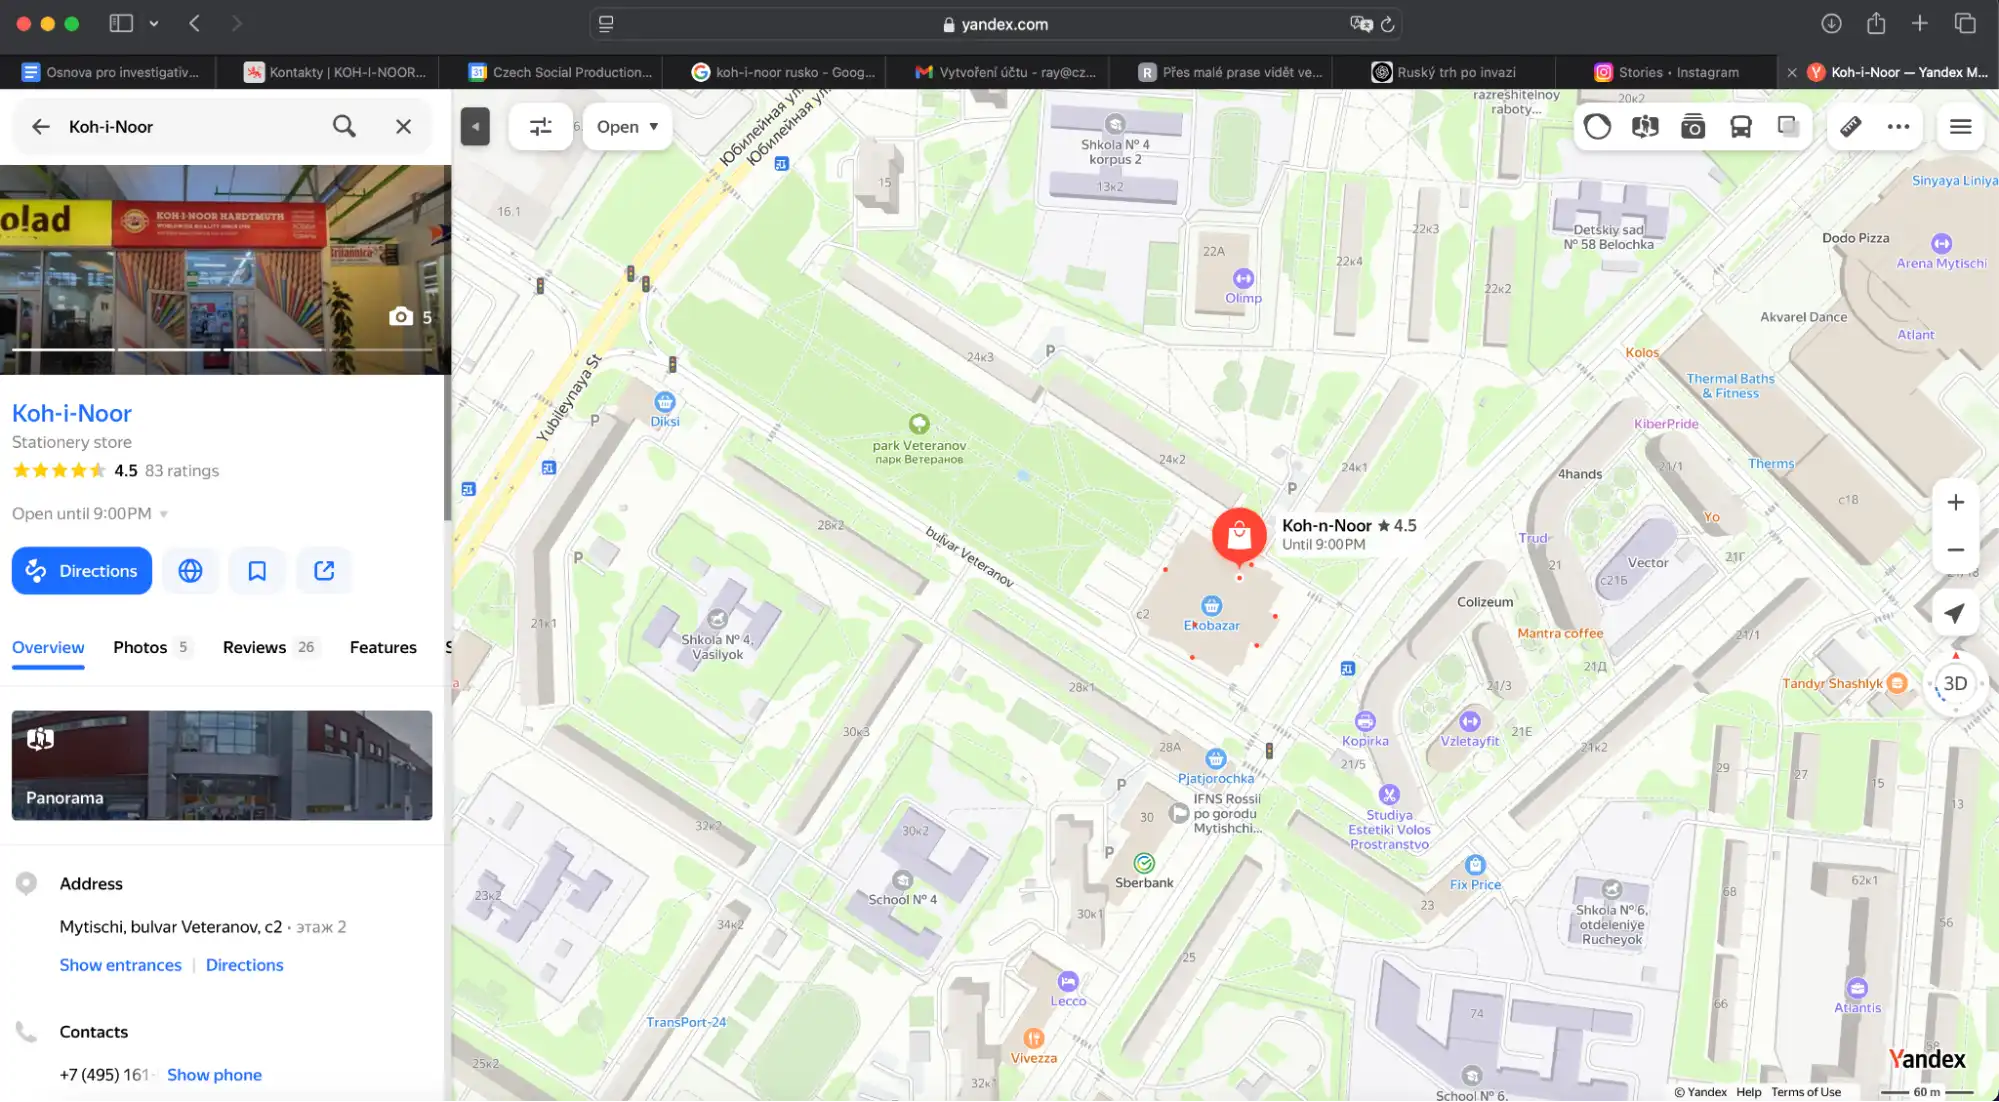Toggle public transport bus layer
Image resolution: width=1999 pixels, height=1102 pixels.
tap(1741, 127)
